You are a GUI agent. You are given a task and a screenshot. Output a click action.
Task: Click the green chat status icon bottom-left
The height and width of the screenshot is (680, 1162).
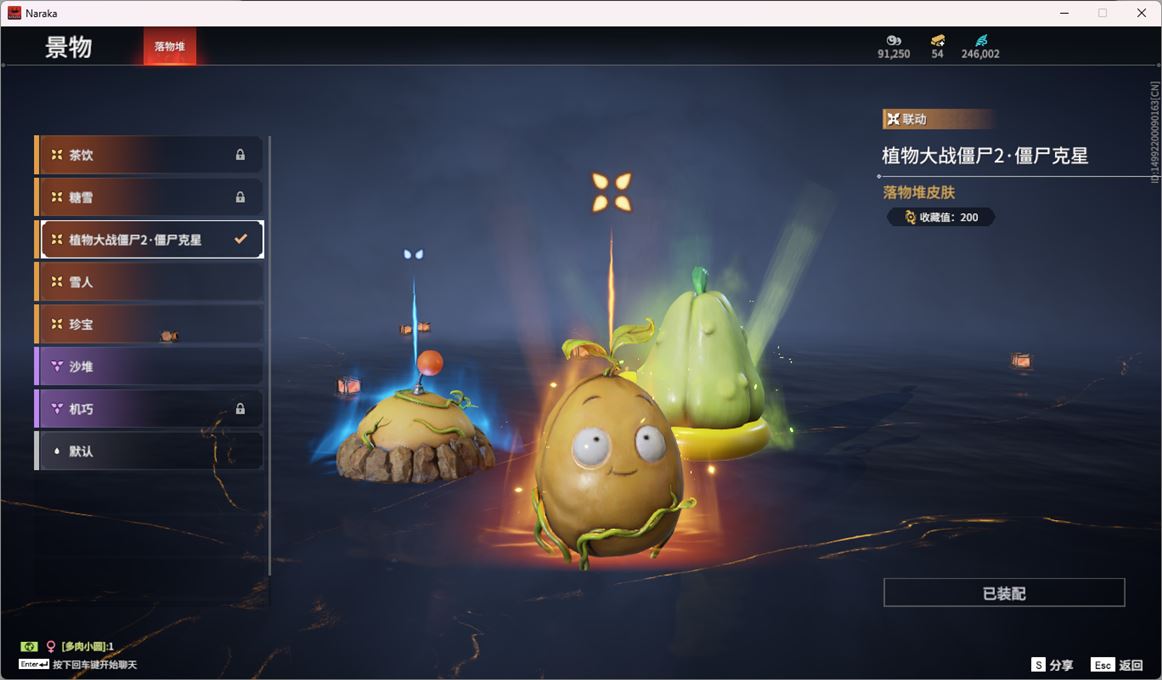coord(29,646)
